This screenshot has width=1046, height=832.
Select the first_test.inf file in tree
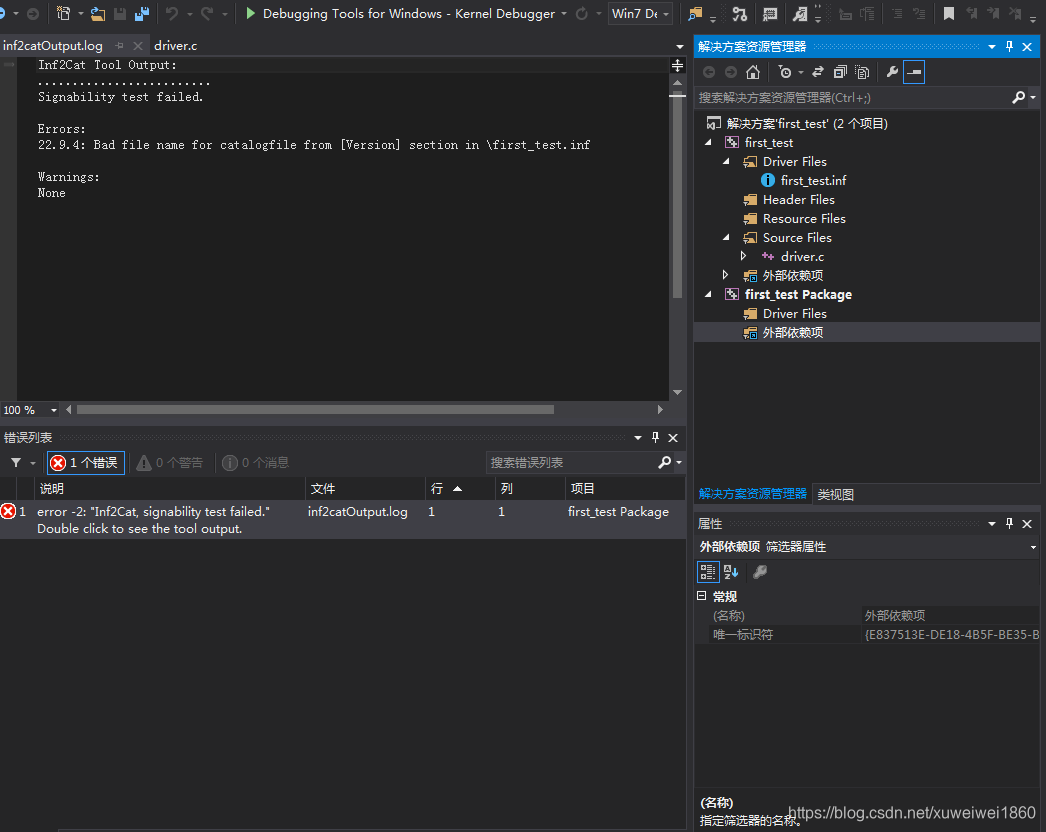(813, 180)
